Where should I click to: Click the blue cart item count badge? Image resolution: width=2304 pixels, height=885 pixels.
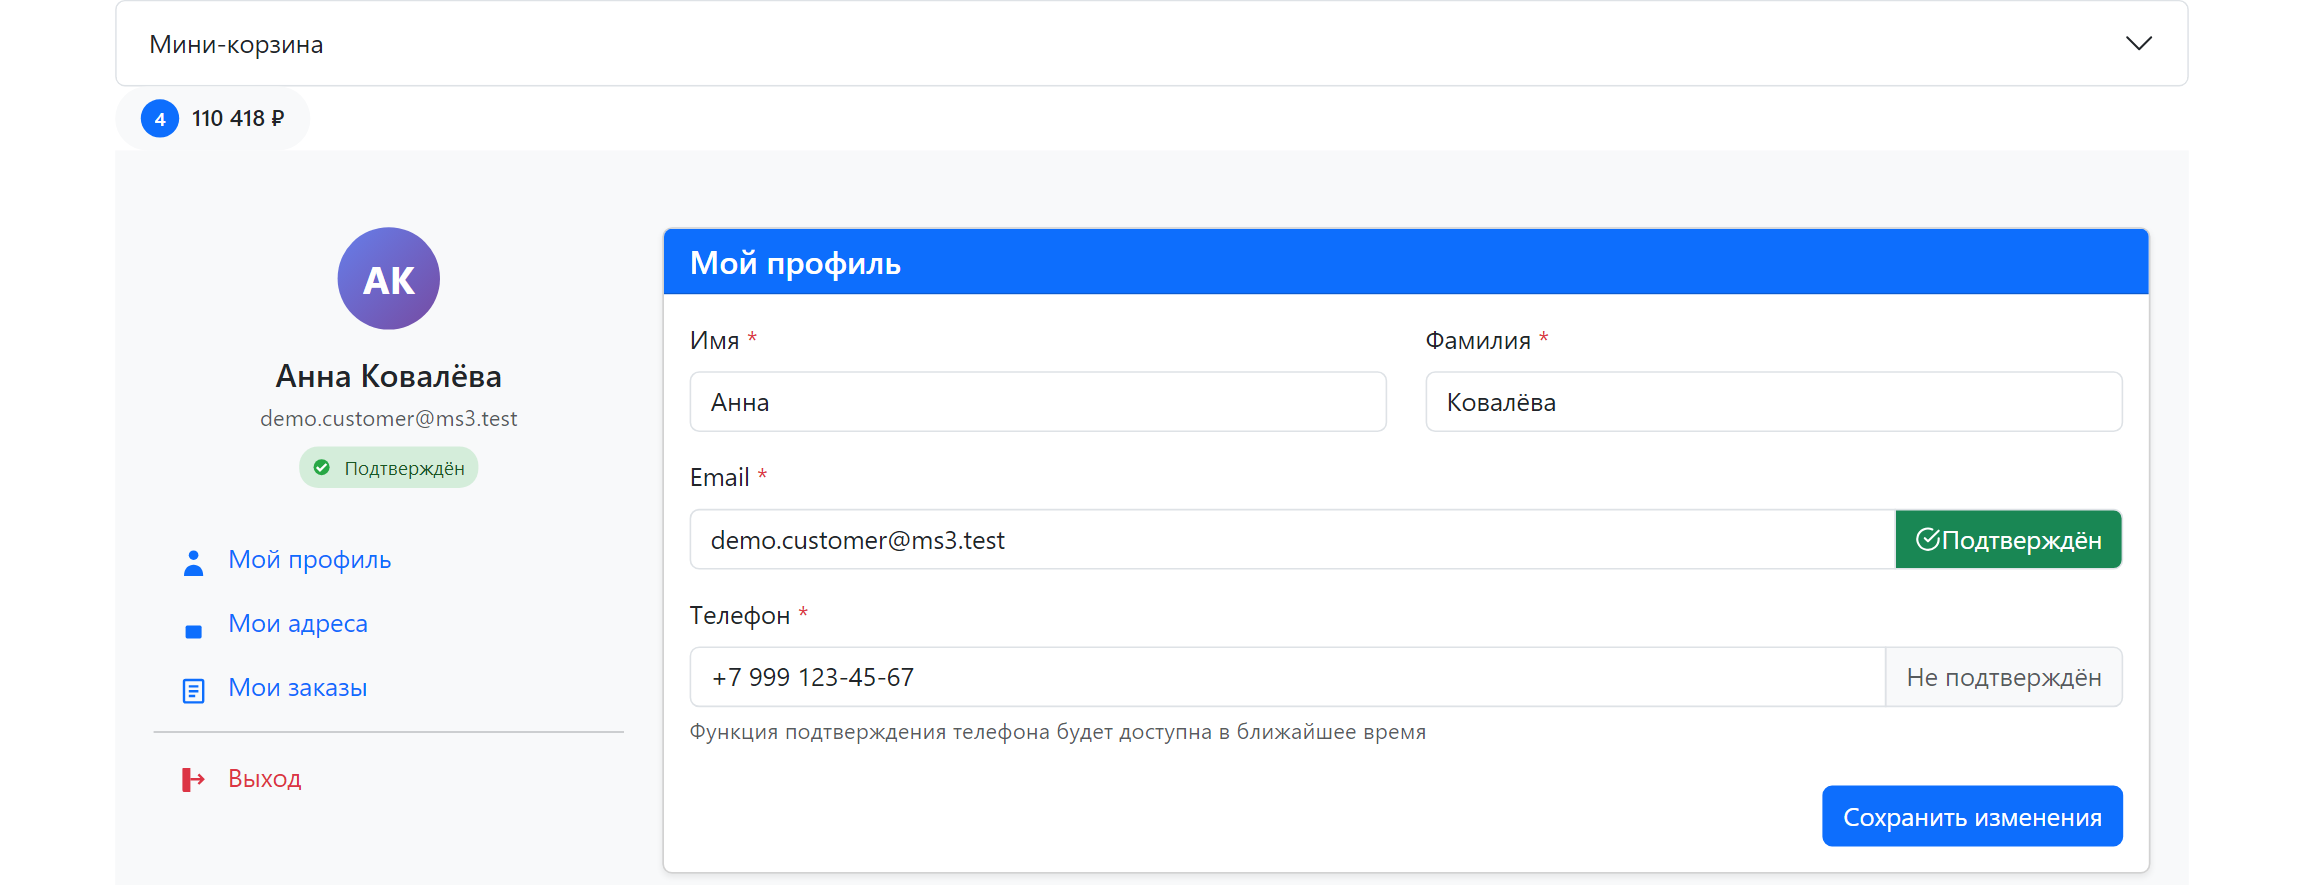click(x=160, y=119)
